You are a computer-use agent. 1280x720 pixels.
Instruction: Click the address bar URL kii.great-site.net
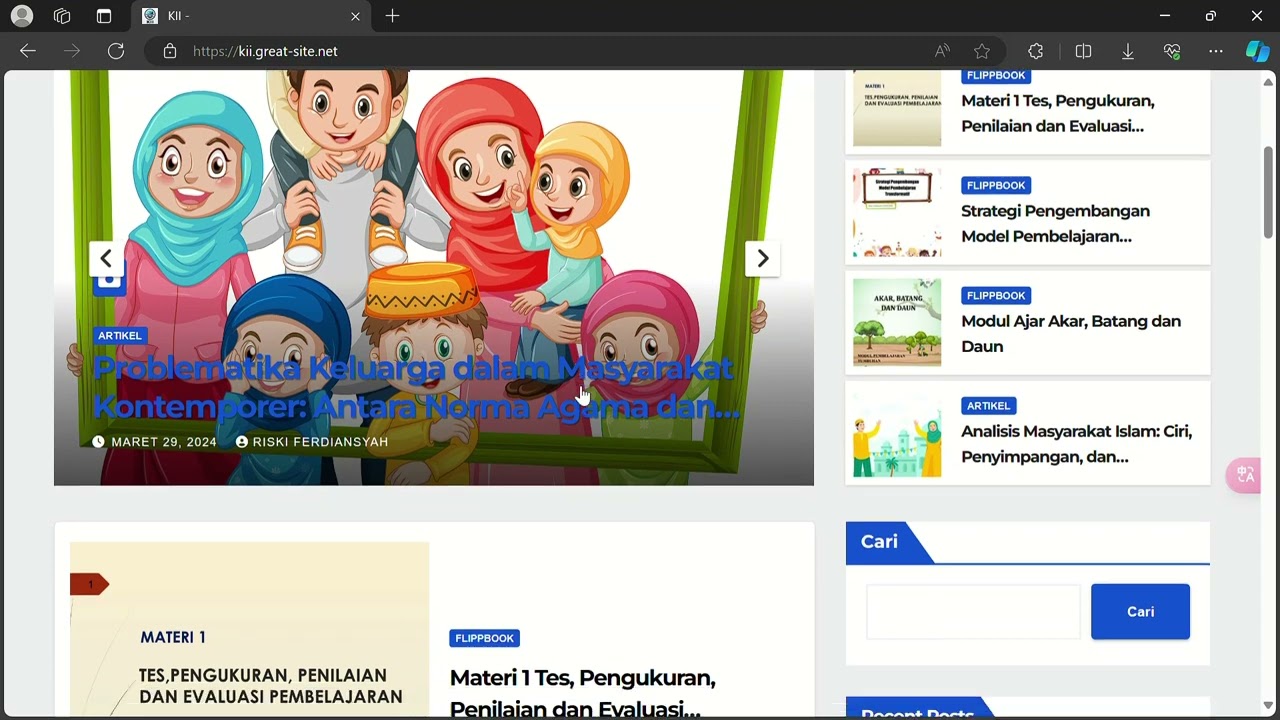pyautogui.click(x=265, y=51)
